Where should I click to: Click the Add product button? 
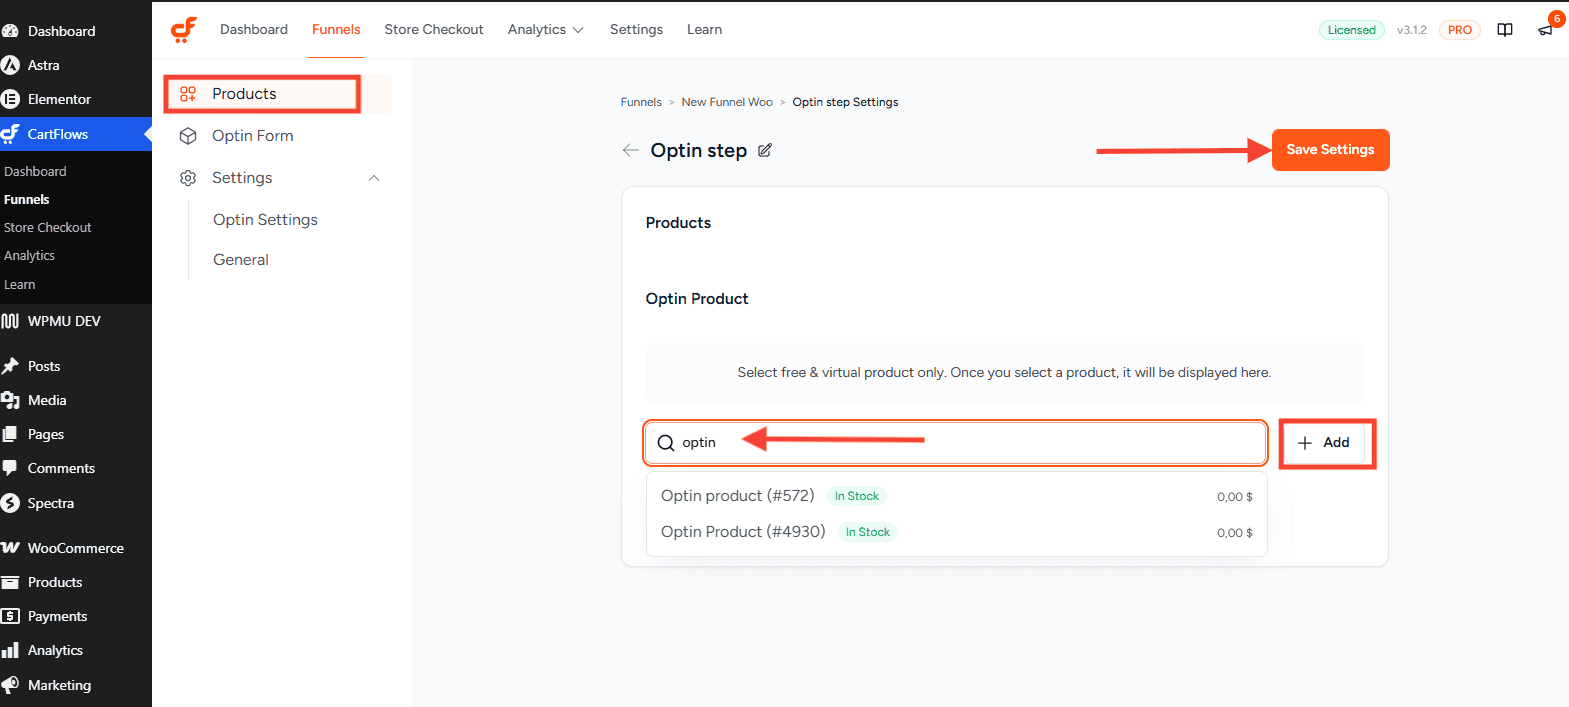pos(1323,443)
